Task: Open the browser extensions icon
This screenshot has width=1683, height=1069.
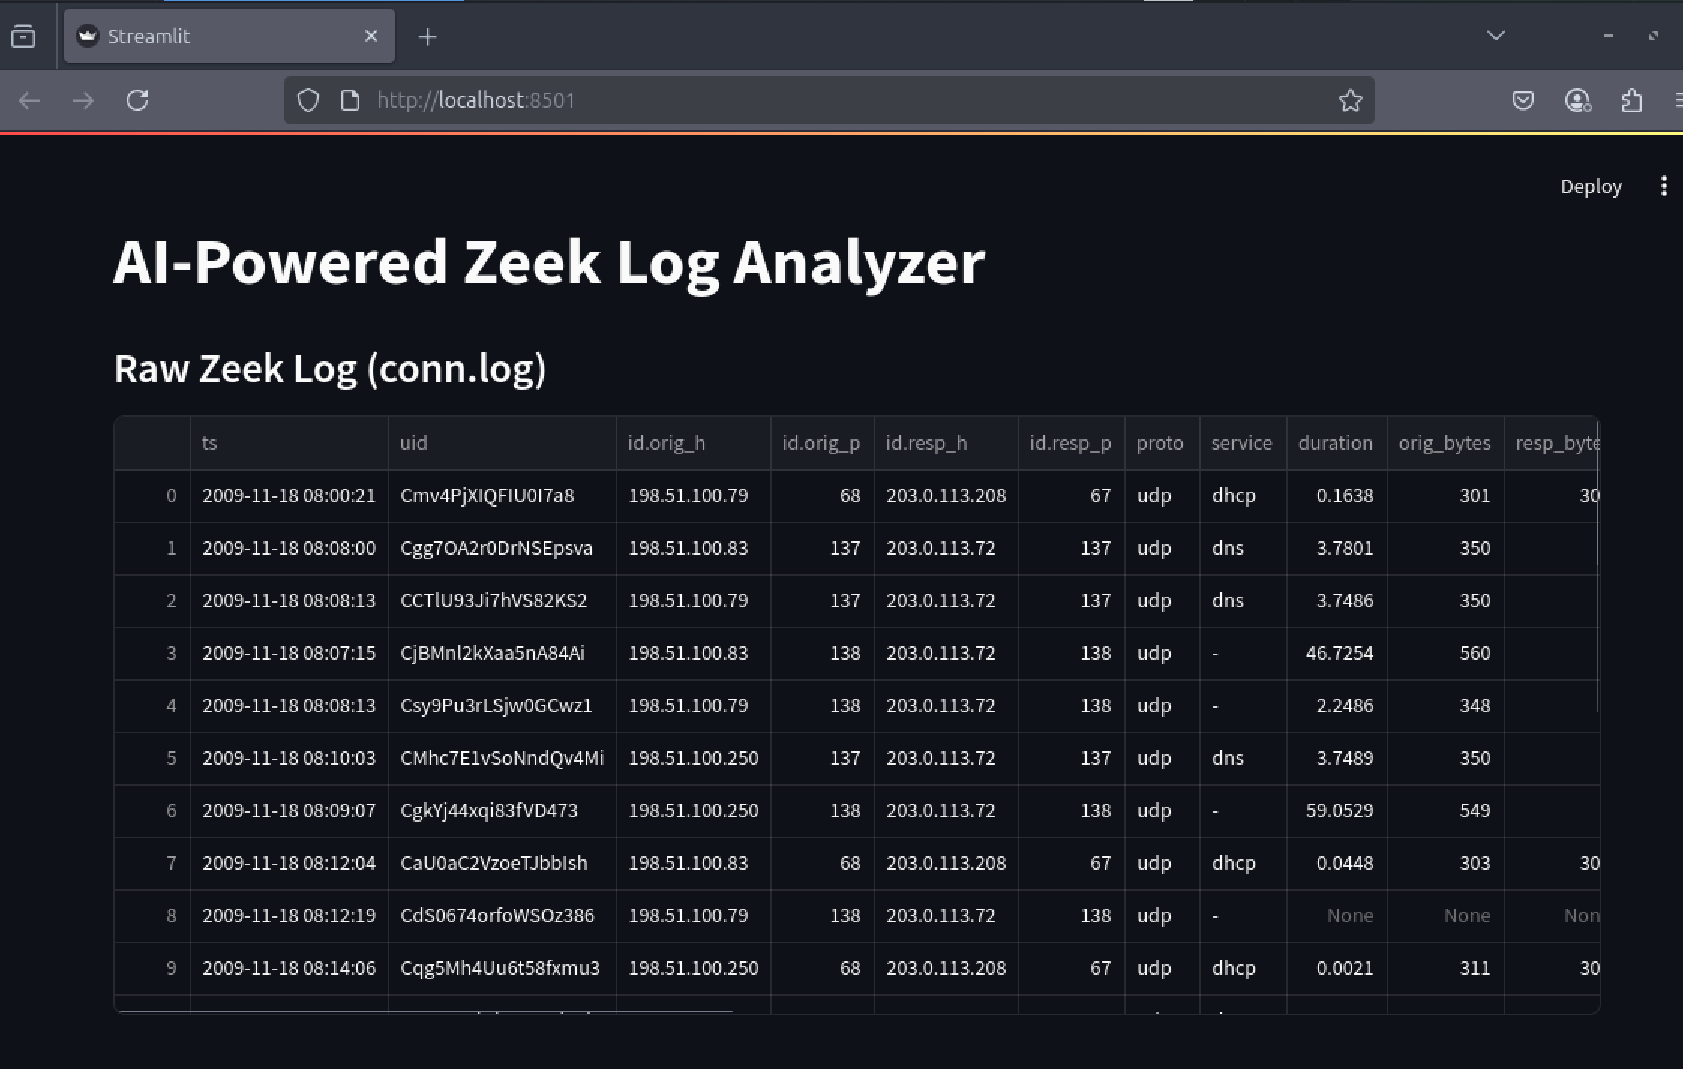Action: point(1631,100)
